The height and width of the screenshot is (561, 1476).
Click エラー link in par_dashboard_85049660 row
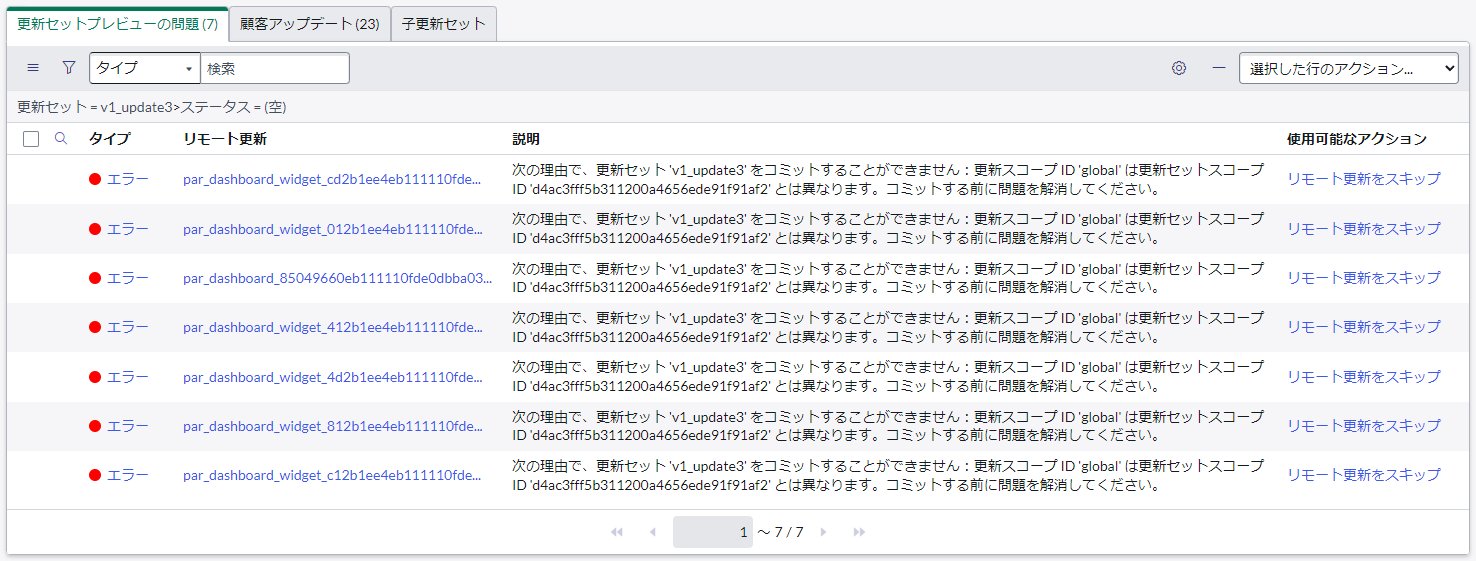click(x=128, y=278)
